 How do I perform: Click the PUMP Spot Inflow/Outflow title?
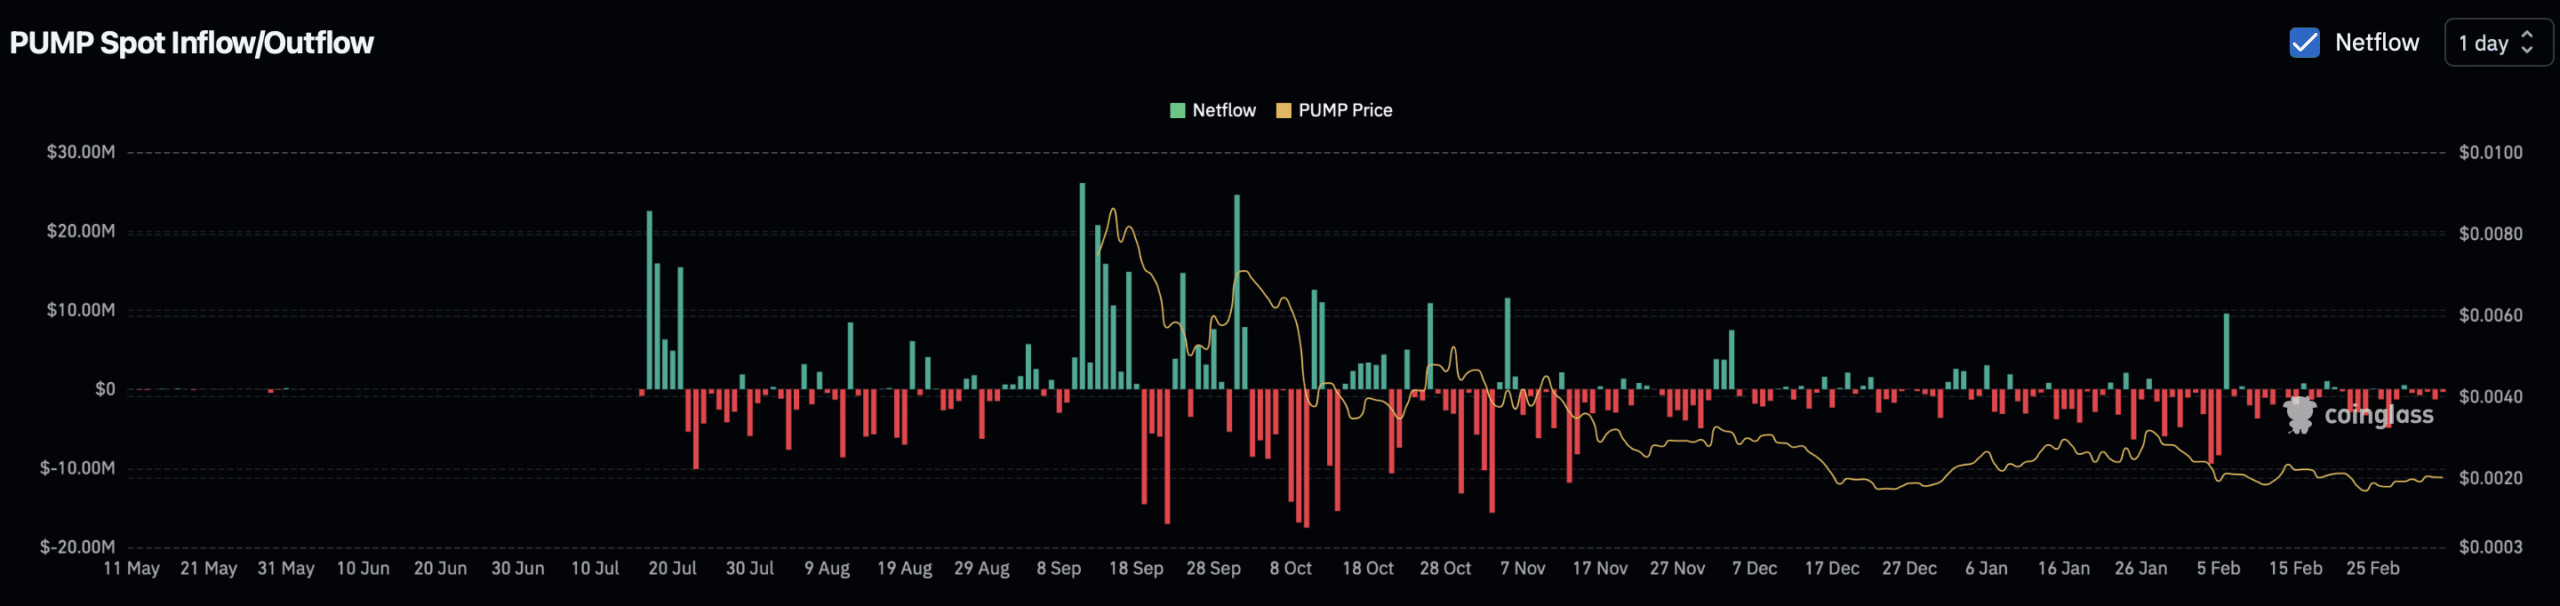pos(192,43)
